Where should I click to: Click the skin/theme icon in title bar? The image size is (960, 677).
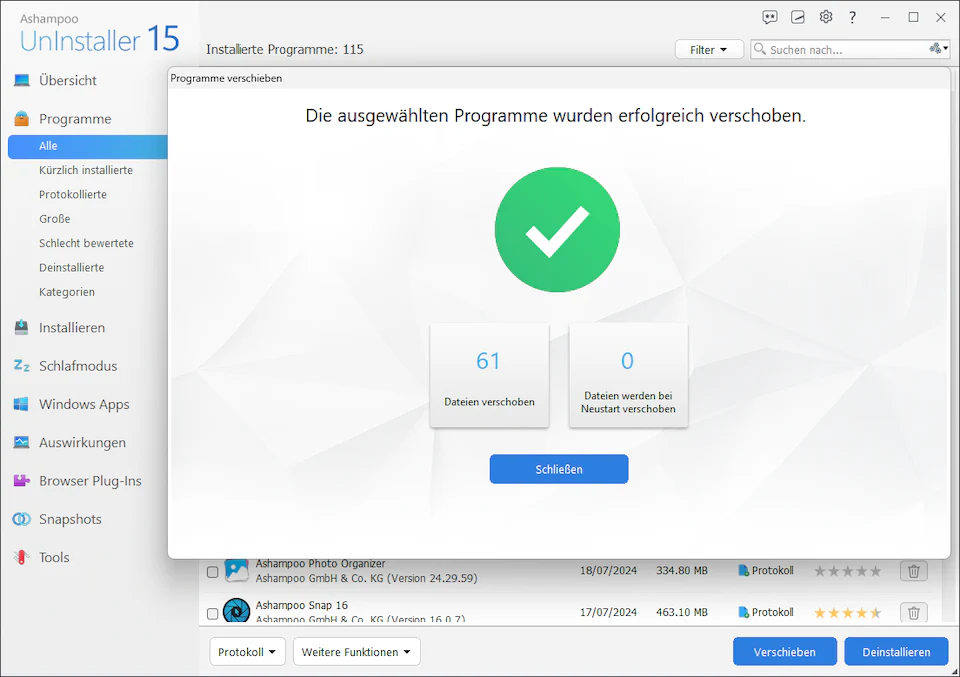coord(798,17)
